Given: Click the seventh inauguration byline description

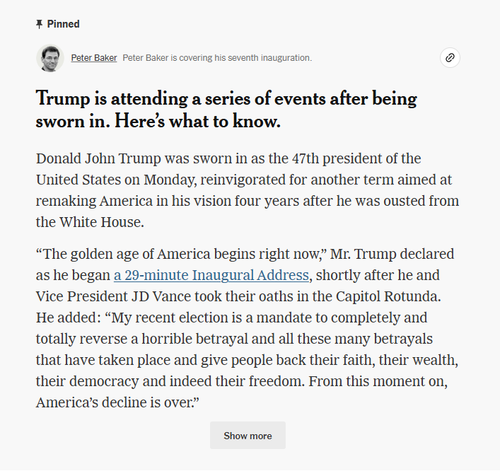Looking at the screenshot, I should (217, 58).
